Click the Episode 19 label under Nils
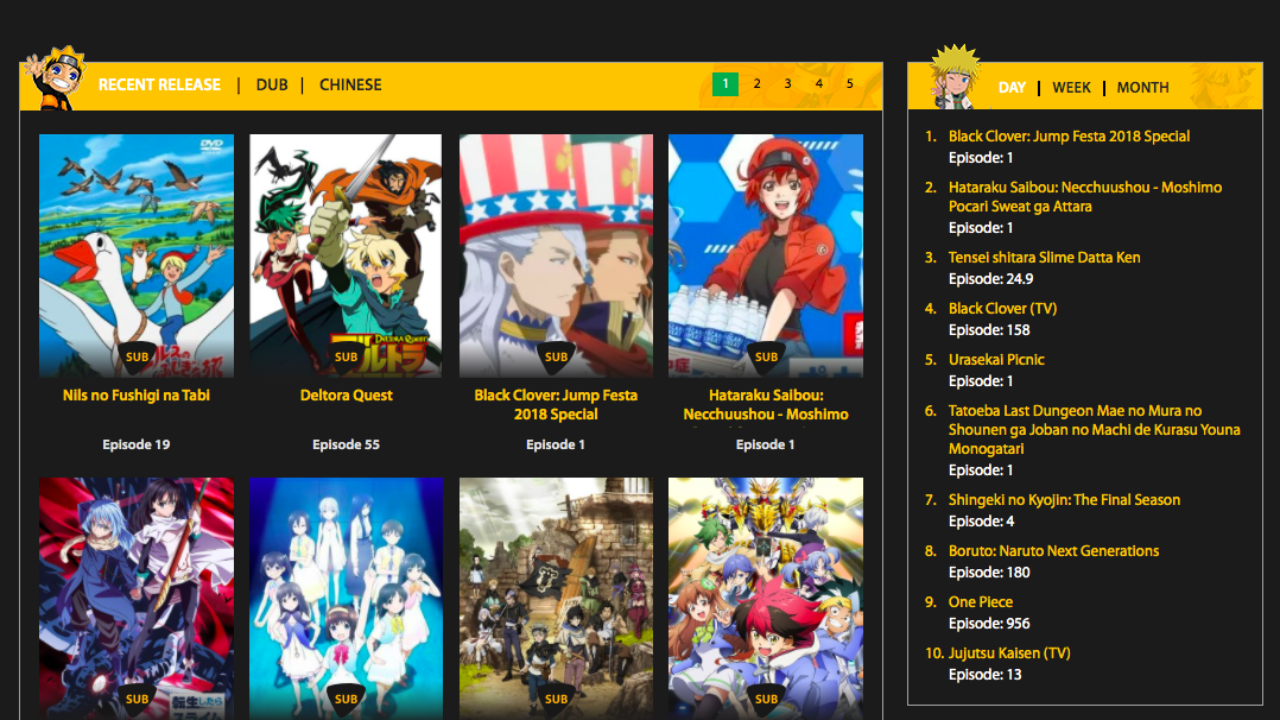 [136, 445]
